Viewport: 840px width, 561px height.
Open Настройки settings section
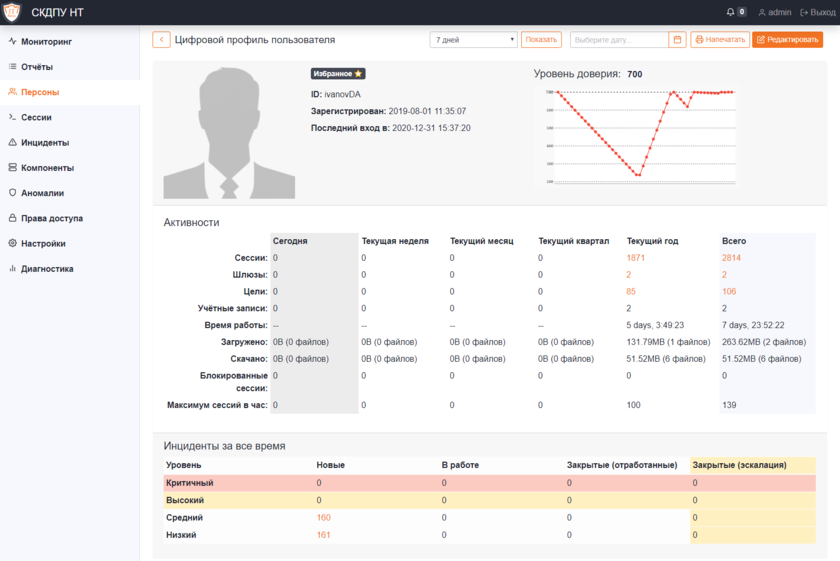point(43,243)
